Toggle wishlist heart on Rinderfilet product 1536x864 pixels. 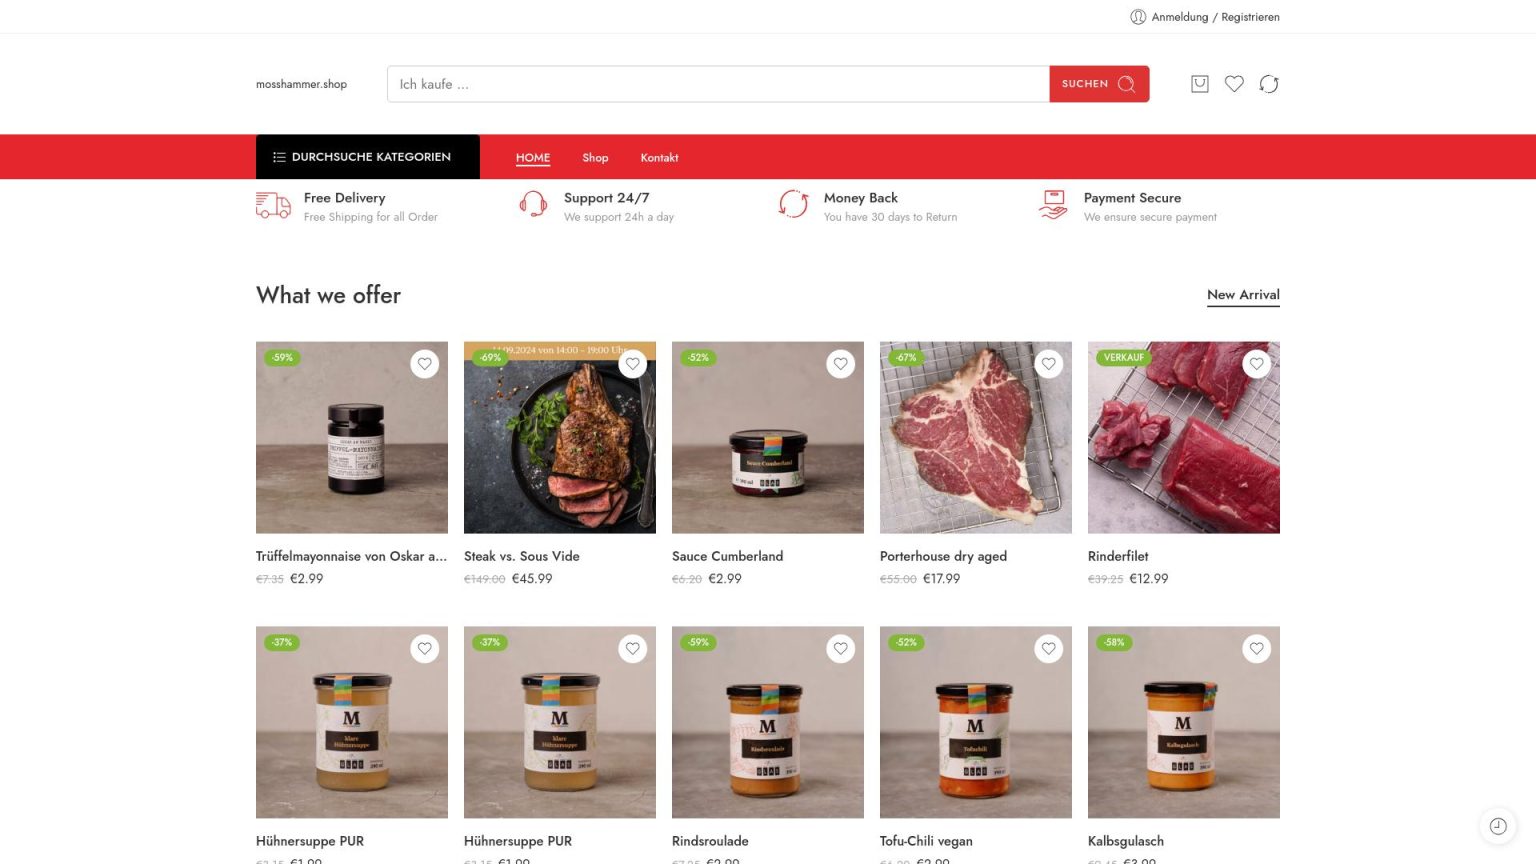click(1257, 364)
